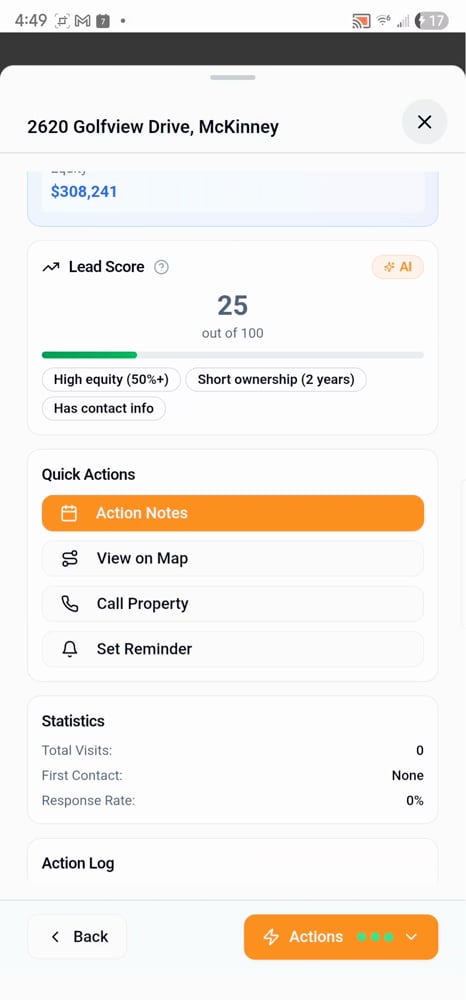Click the Lead Score trend arrow icon
The image size is (466, 1000).
click(51, 267)
